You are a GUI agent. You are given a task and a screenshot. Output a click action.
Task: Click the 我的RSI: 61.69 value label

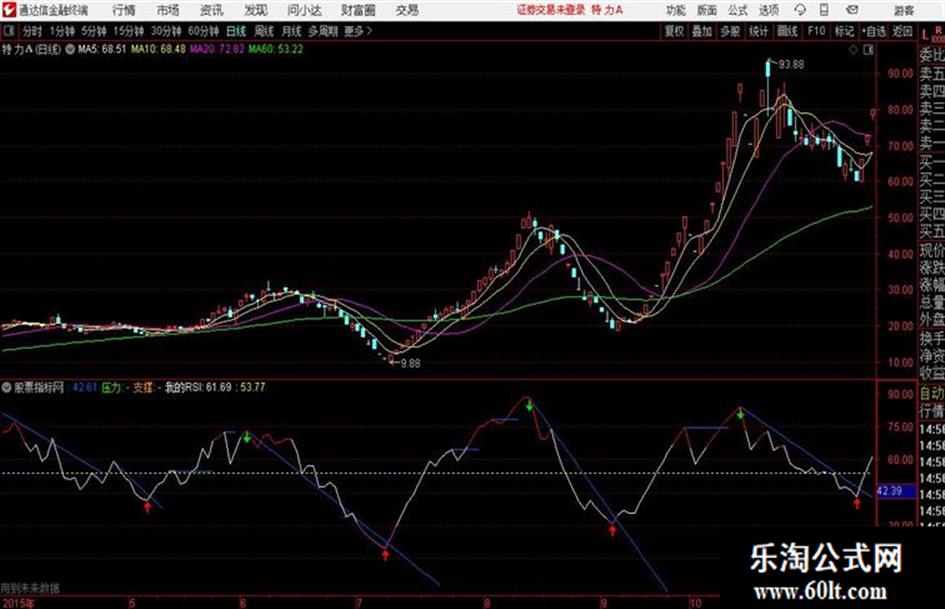coord(198,387)
